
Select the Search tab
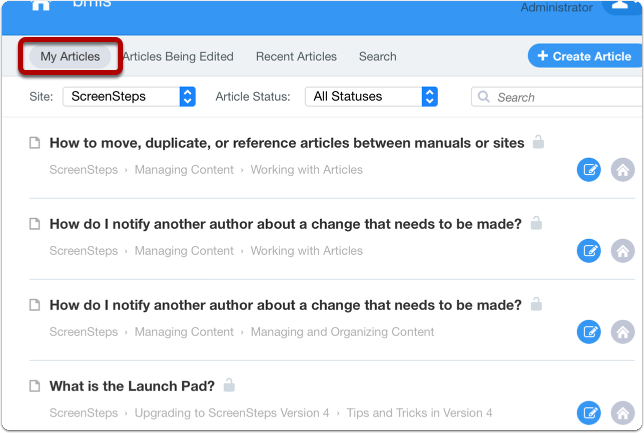click(377, 56)
